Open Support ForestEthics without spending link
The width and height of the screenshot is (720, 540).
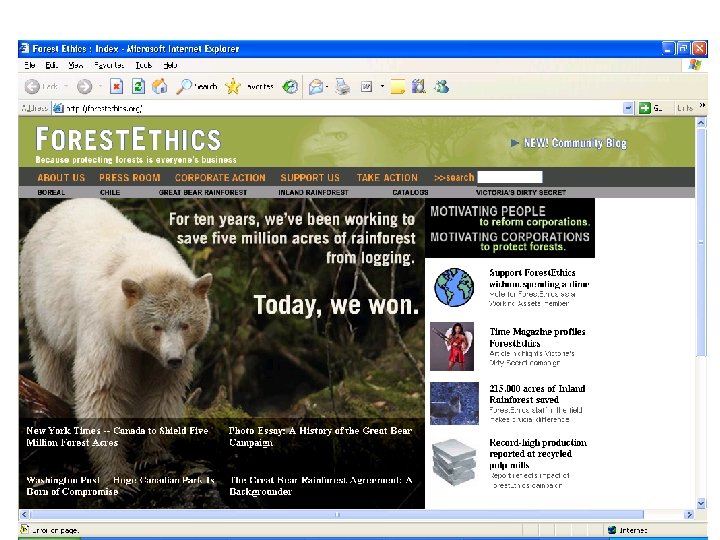pos(539,278)
